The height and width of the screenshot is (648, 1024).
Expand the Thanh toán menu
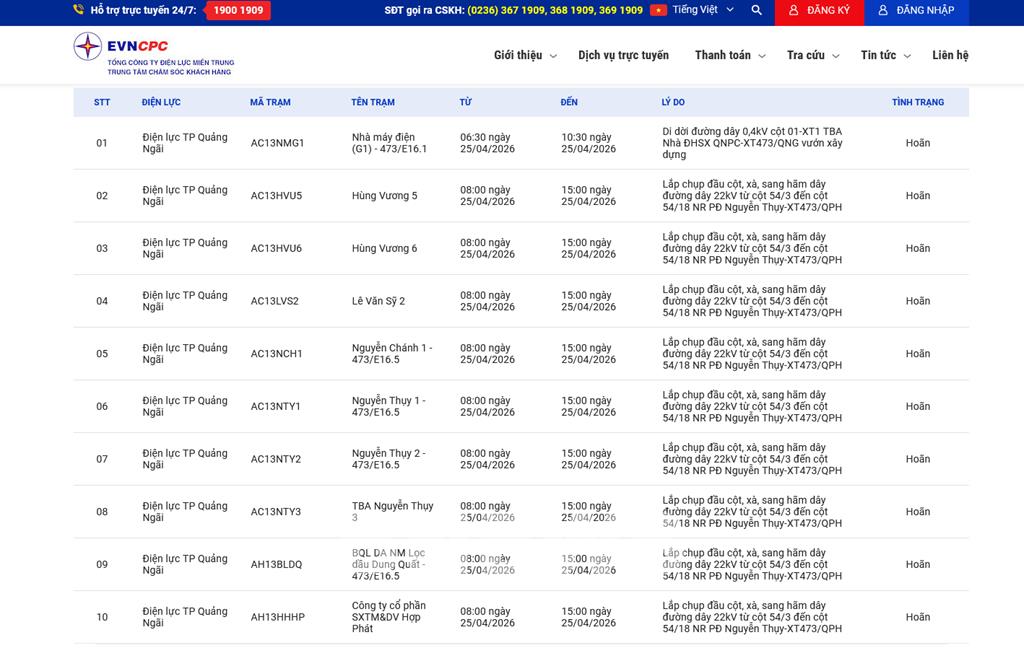point(729,55)
